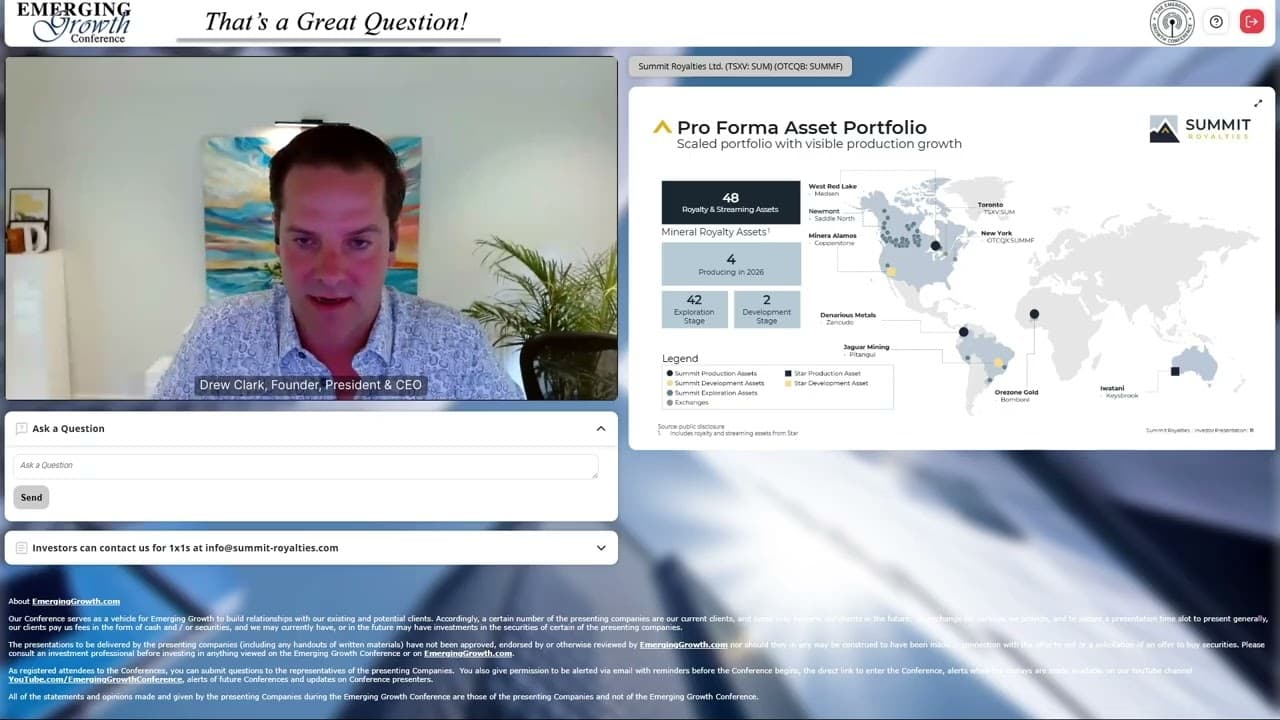Open the help question mark icon

click(1216, 22)
